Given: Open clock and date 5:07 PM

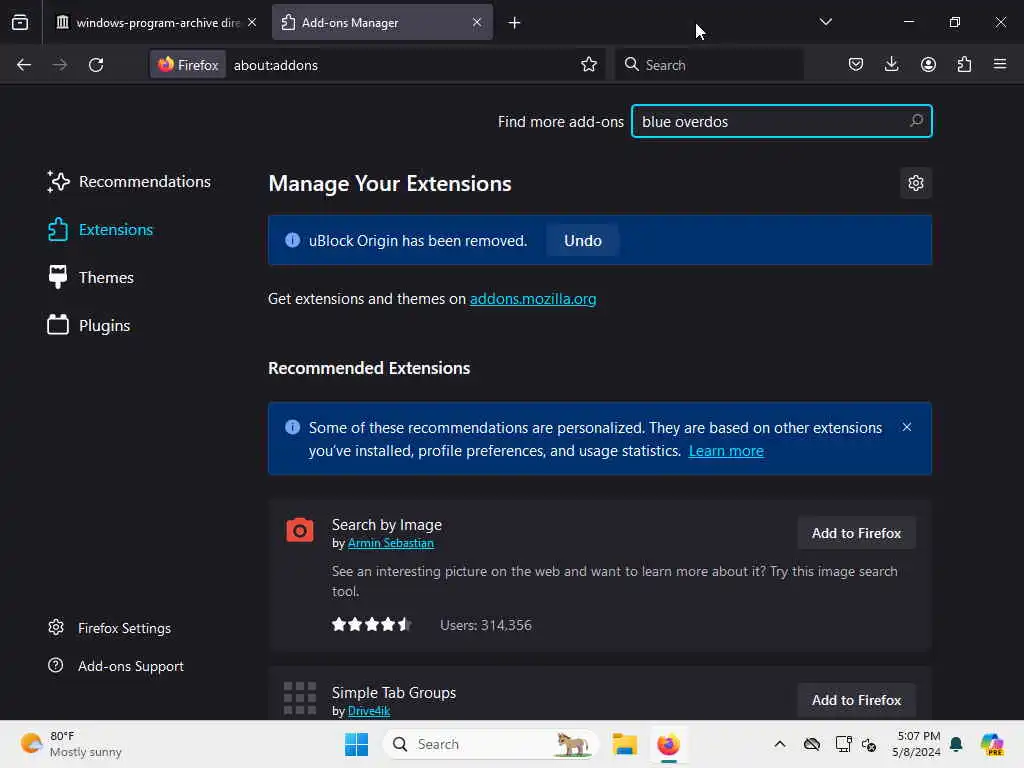Looking at the screenshot, I should coord(916,744).
